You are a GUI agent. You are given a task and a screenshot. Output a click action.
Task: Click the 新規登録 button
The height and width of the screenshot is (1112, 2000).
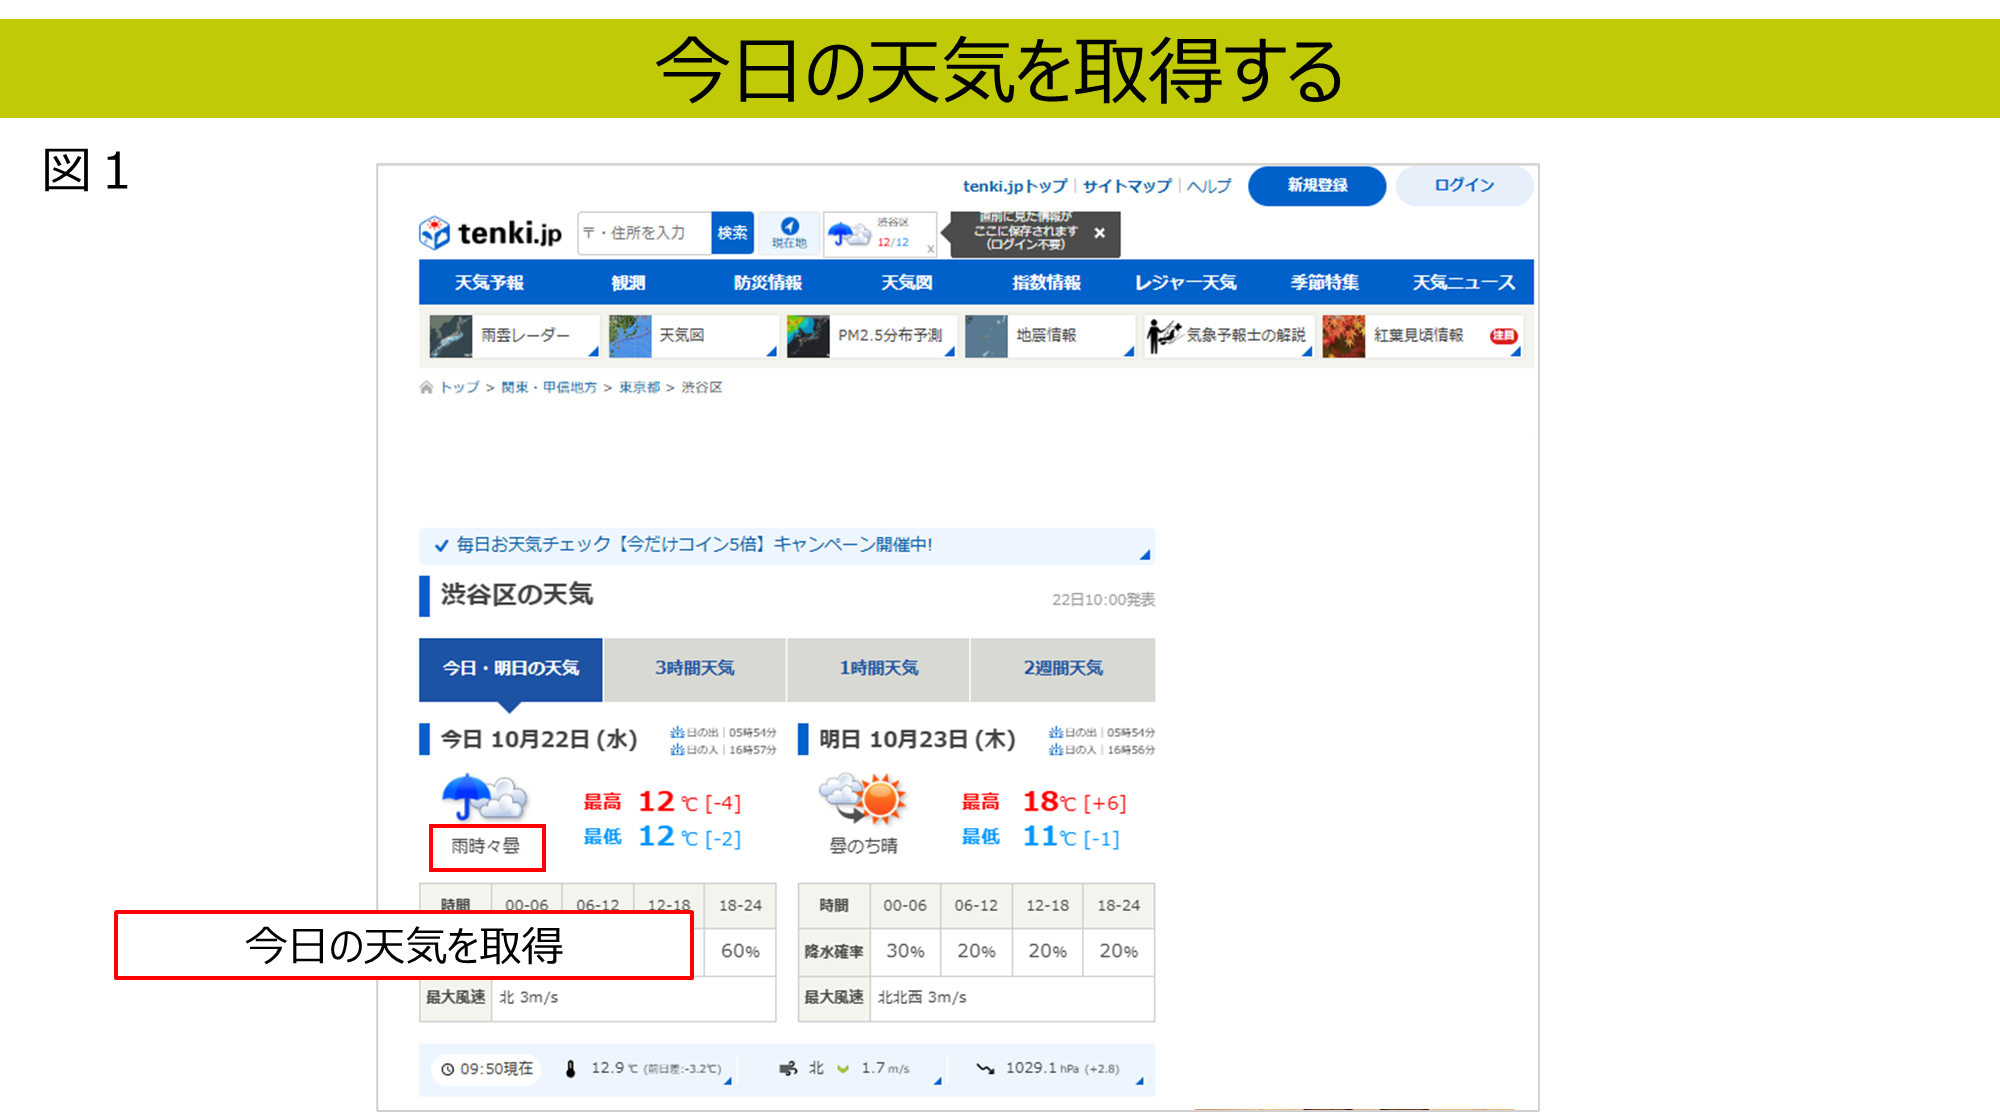tap(1316, 185)
